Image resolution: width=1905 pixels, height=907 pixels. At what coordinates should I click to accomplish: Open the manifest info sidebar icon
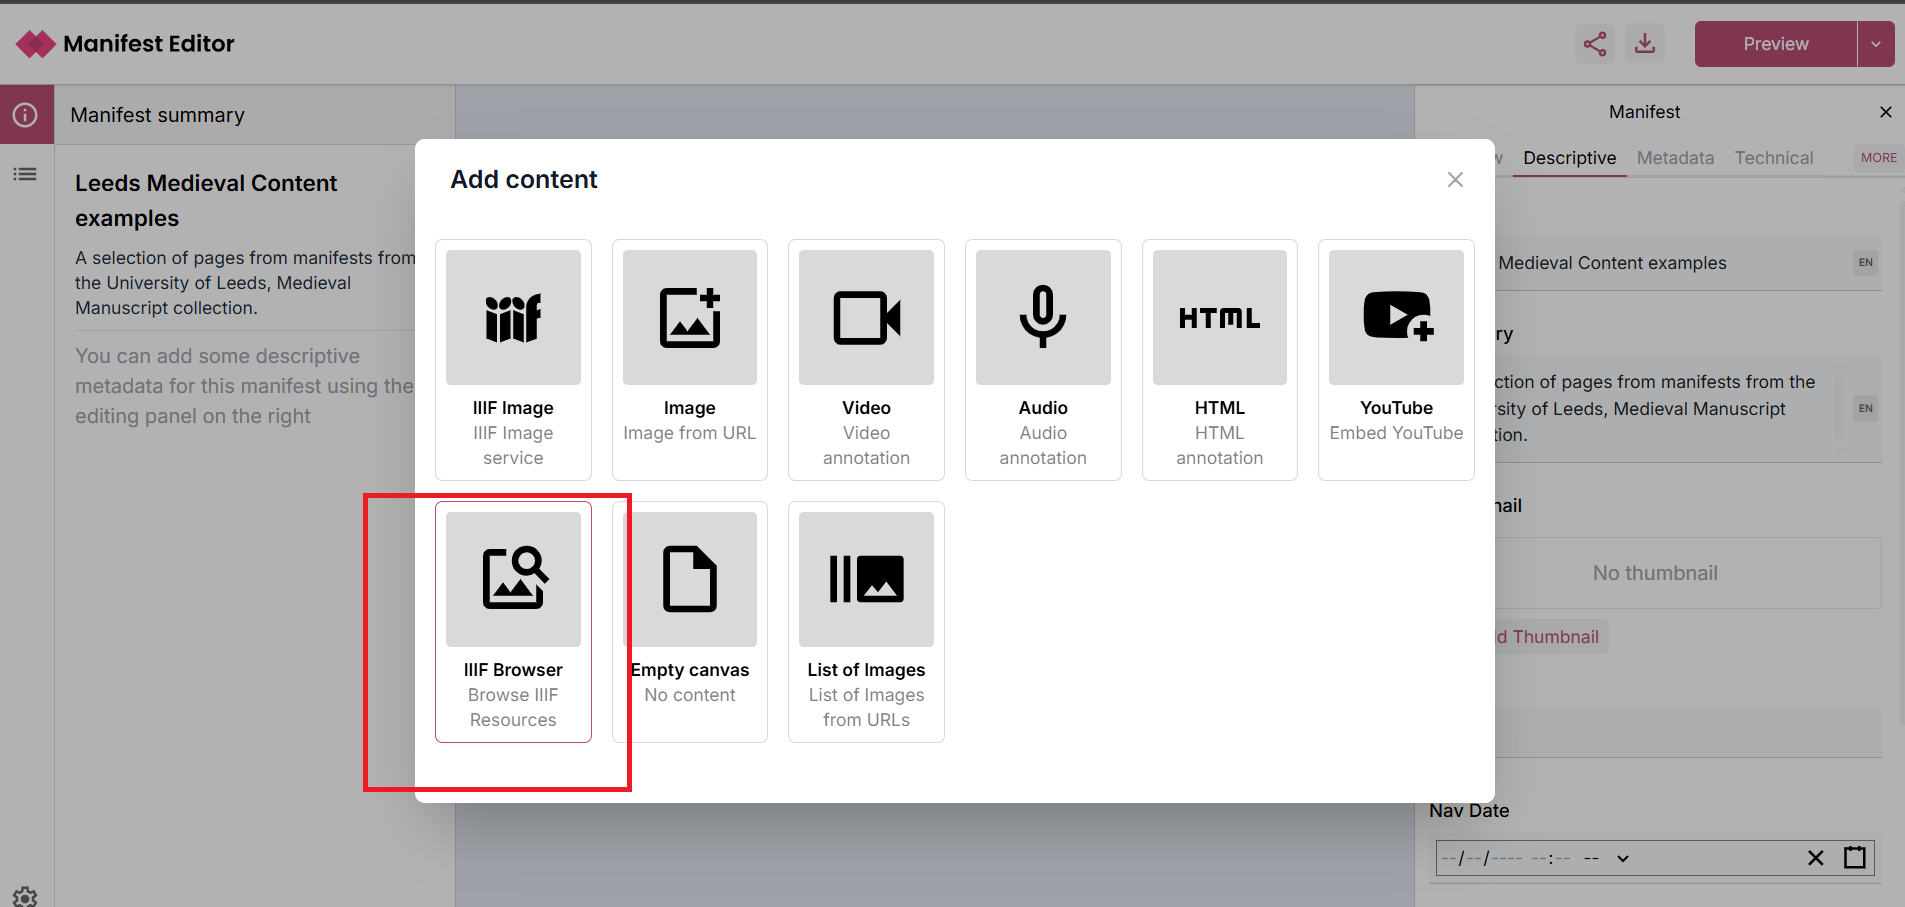pos(26,115)
